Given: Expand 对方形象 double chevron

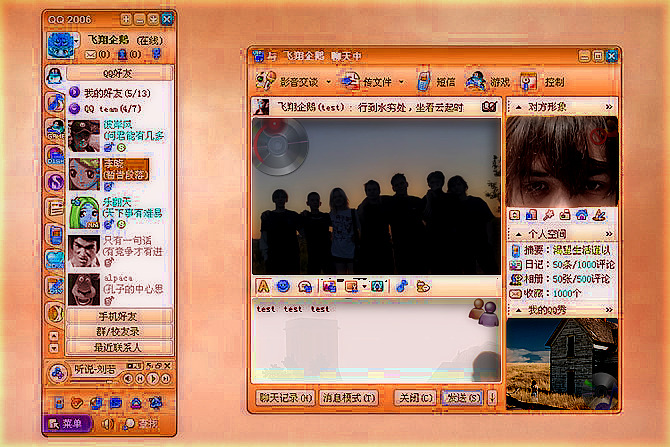Looking at the screenshot, I should [x=609, y=107].
